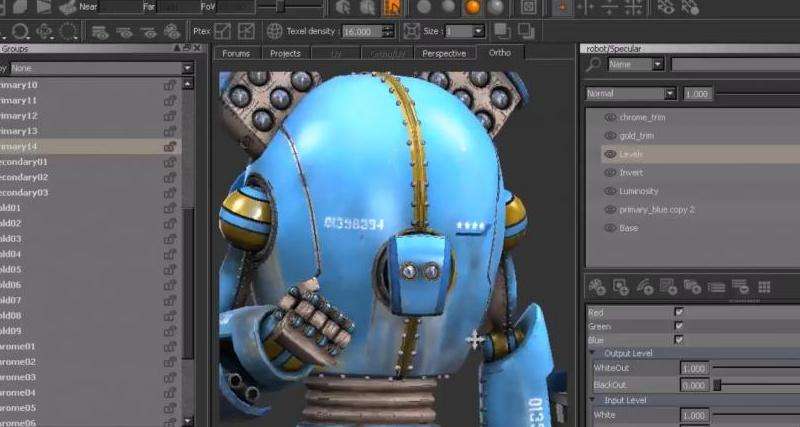Screen dimensions: 800x427
Task: Click the BlackOut slider handle
Action: click(x=715, y=385)
